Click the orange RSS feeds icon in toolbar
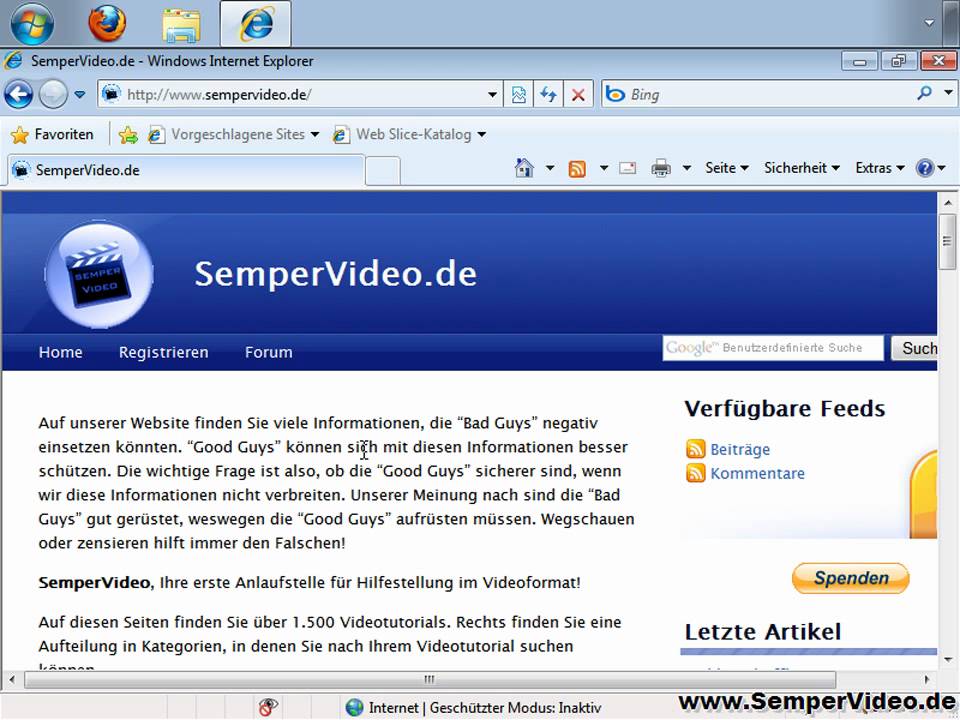 [x=577, y=168]
